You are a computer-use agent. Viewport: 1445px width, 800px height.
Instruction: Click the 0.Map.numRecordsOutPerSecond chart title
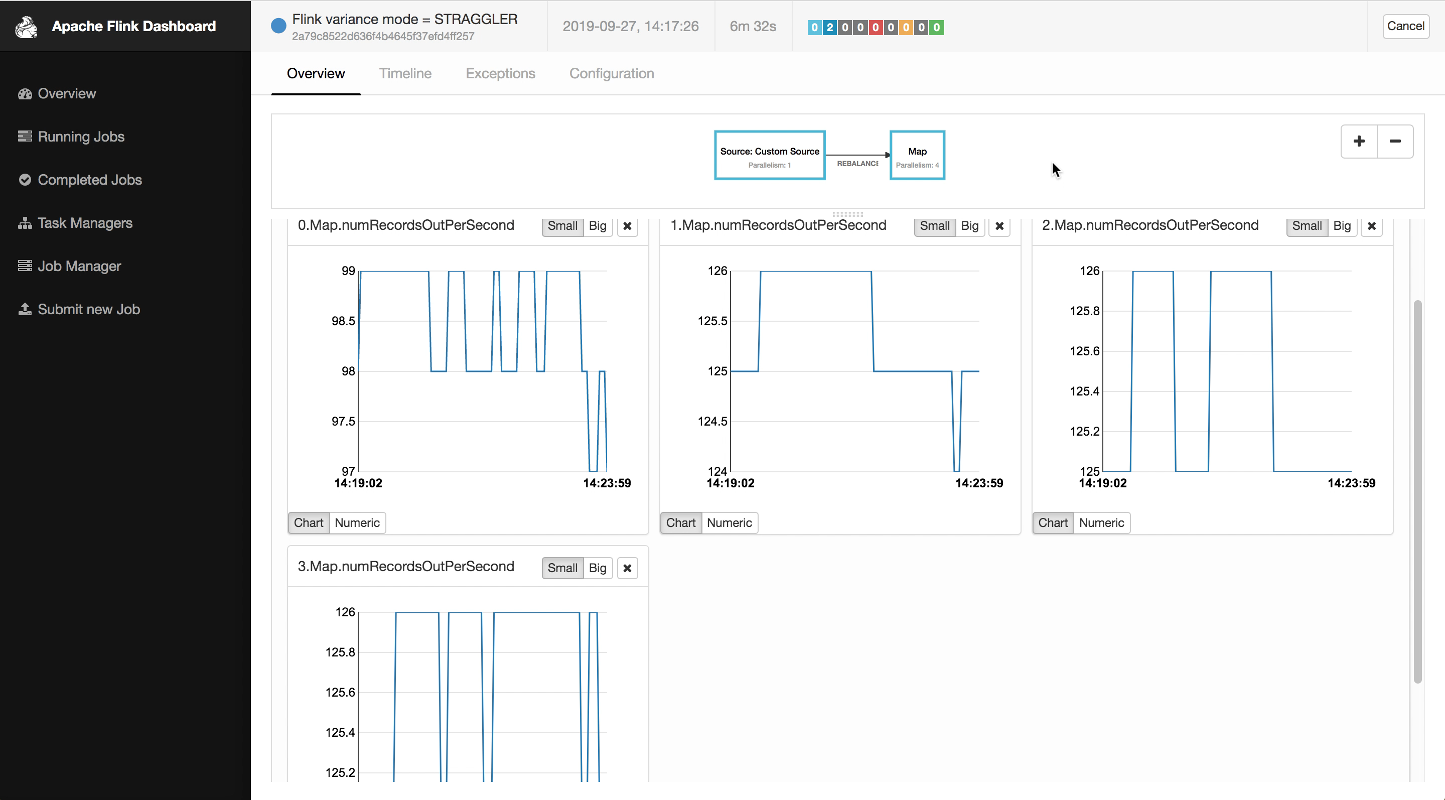tap(406, 225)
